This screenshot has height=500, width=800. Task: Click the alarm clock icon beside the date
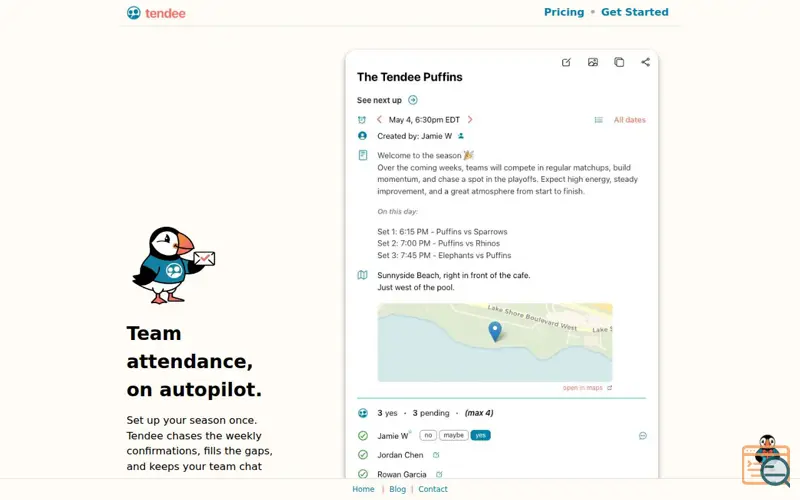pos(362,120)
